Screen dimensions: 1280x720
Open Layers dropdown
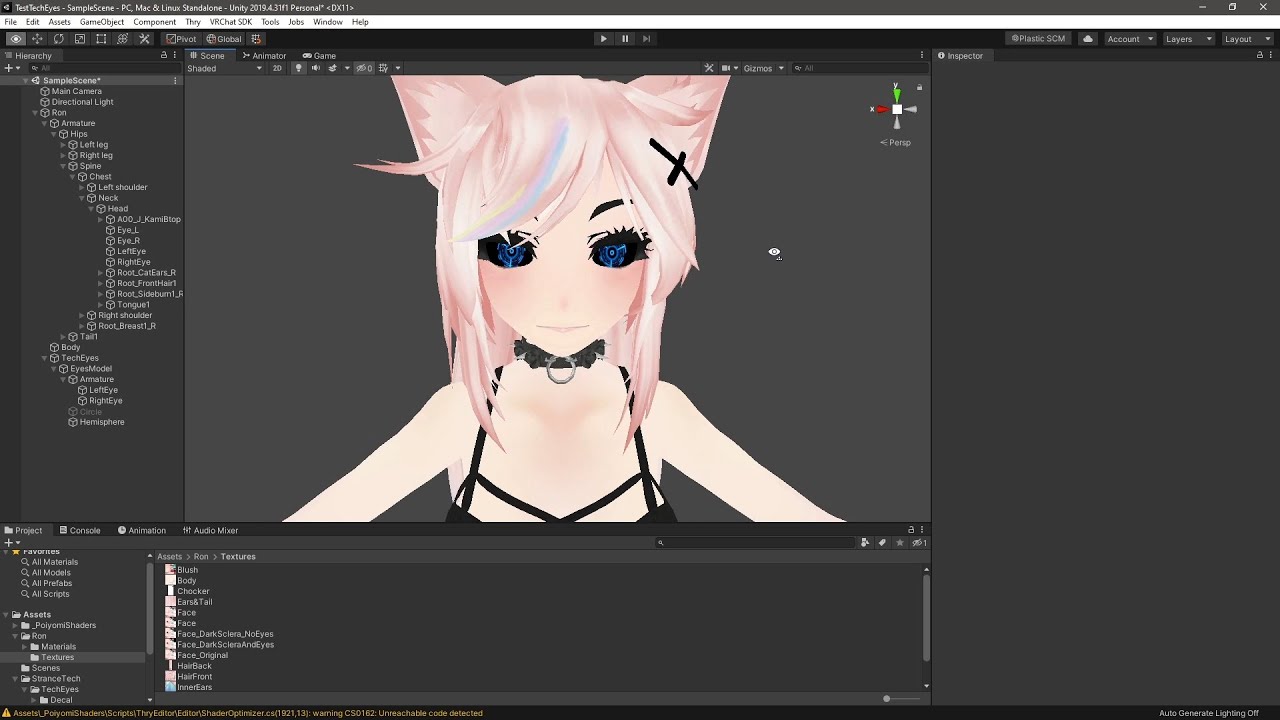coord(1189,39)
